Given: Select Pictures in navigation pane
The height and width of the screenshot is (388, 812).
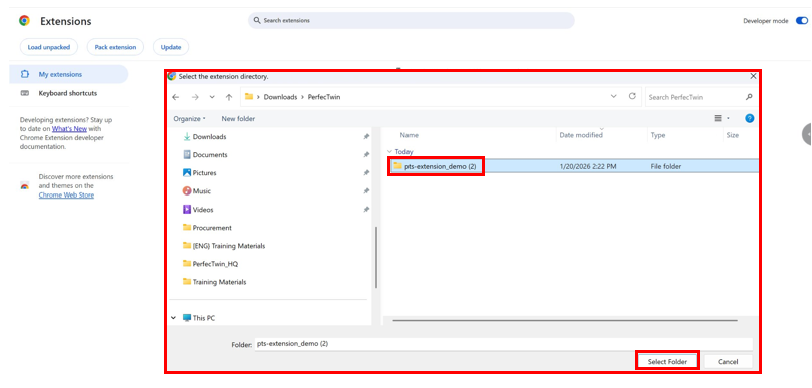Looking at the screenshot, I should tap(205, 173).
